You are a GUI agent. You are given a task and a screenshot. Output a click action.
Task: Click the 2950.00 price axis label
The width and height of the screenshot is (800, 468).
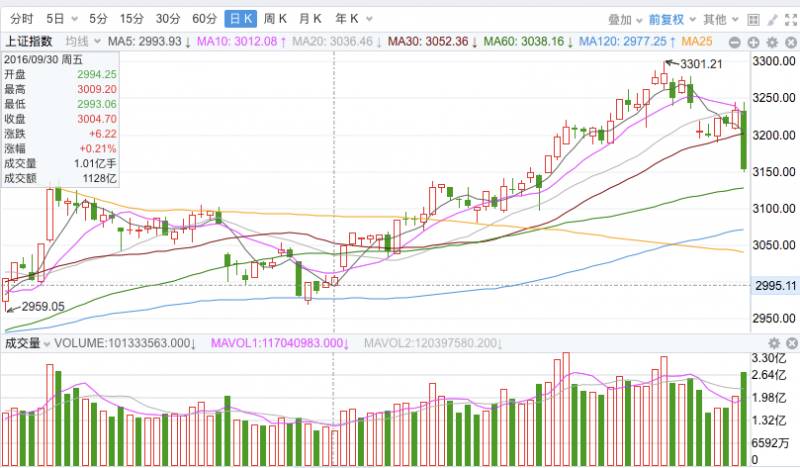coord(774,318)
